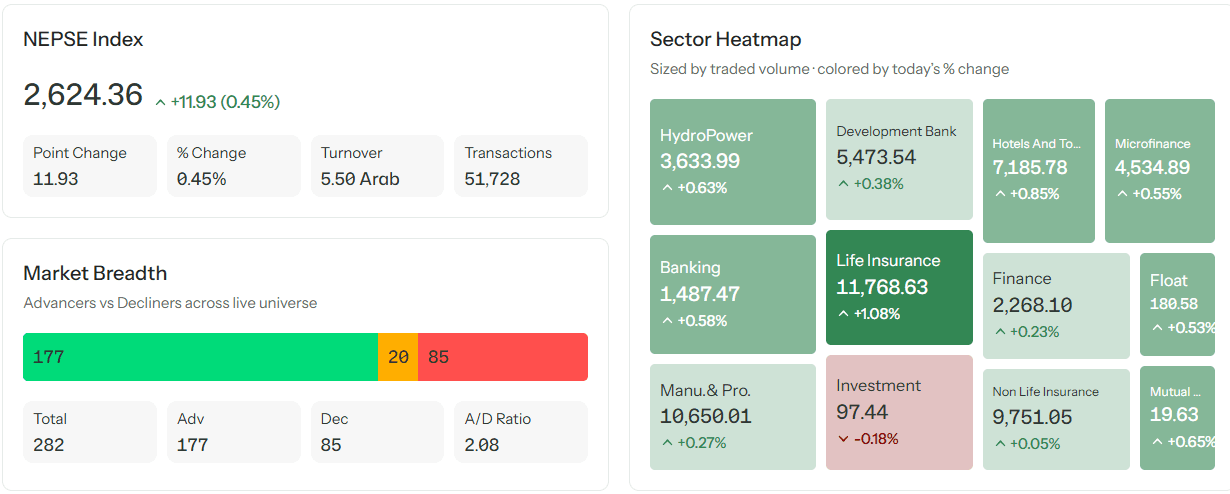This screenshot has height=494, width=1230.
Task: Click the up arrow beside +11.93 (0.45%)
Action: (x=160, y=103)
